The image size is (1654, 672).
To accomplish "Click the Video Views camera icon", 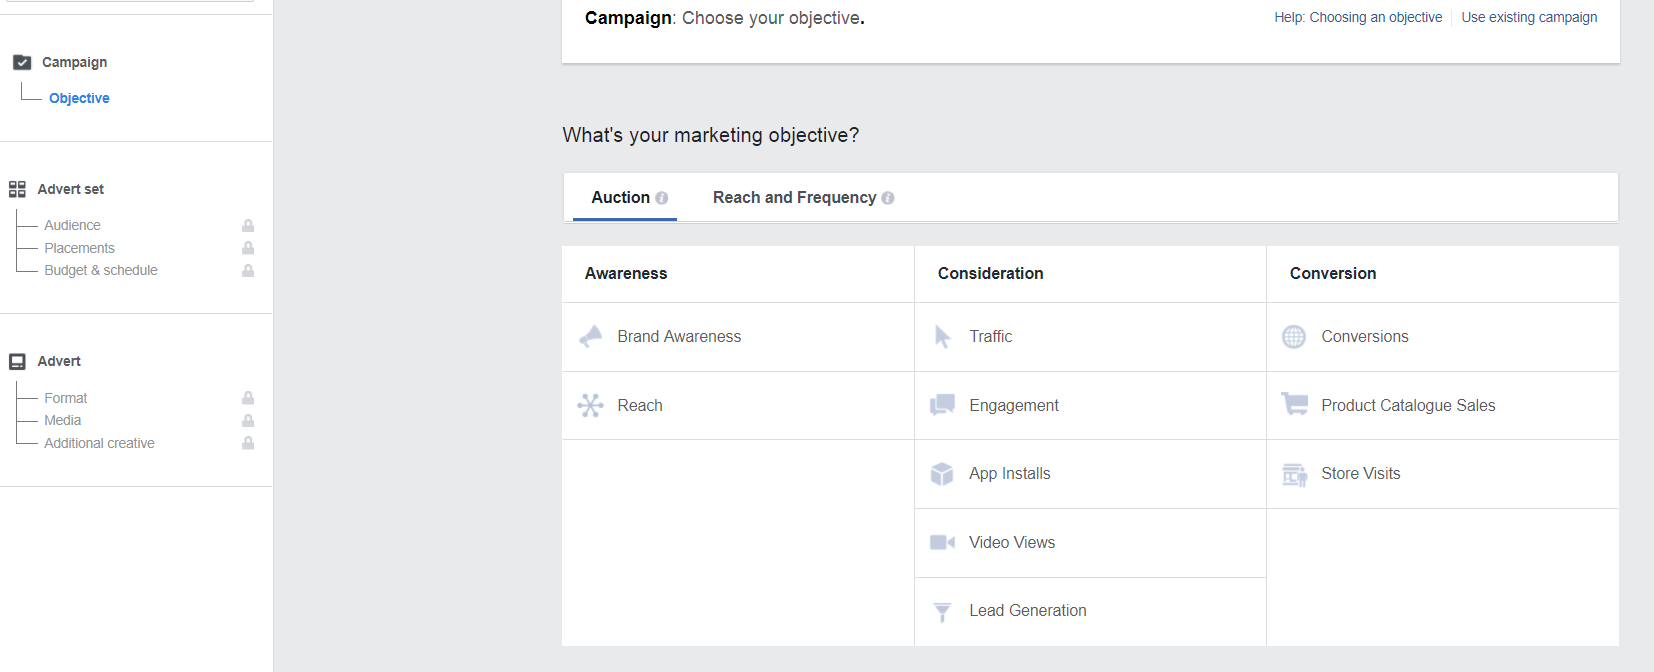I will pos(942,542).
